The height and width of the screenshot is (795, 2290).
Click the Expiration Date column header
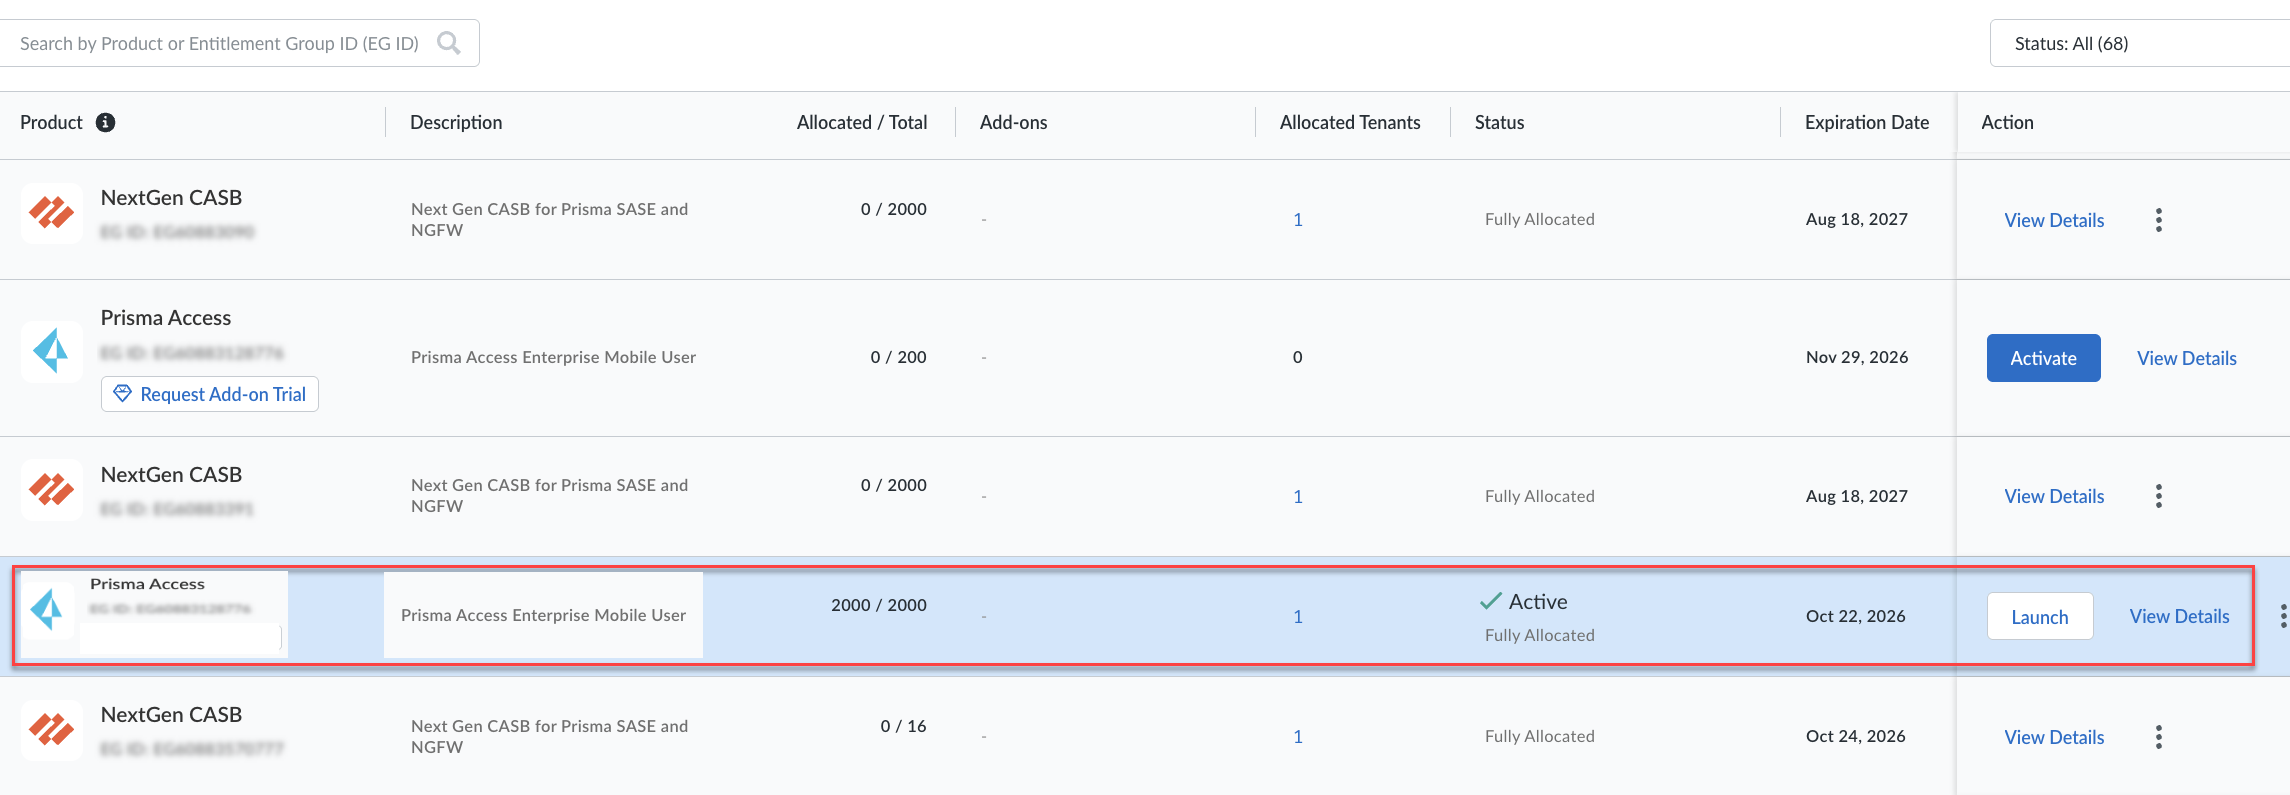tap(1866, 122)
